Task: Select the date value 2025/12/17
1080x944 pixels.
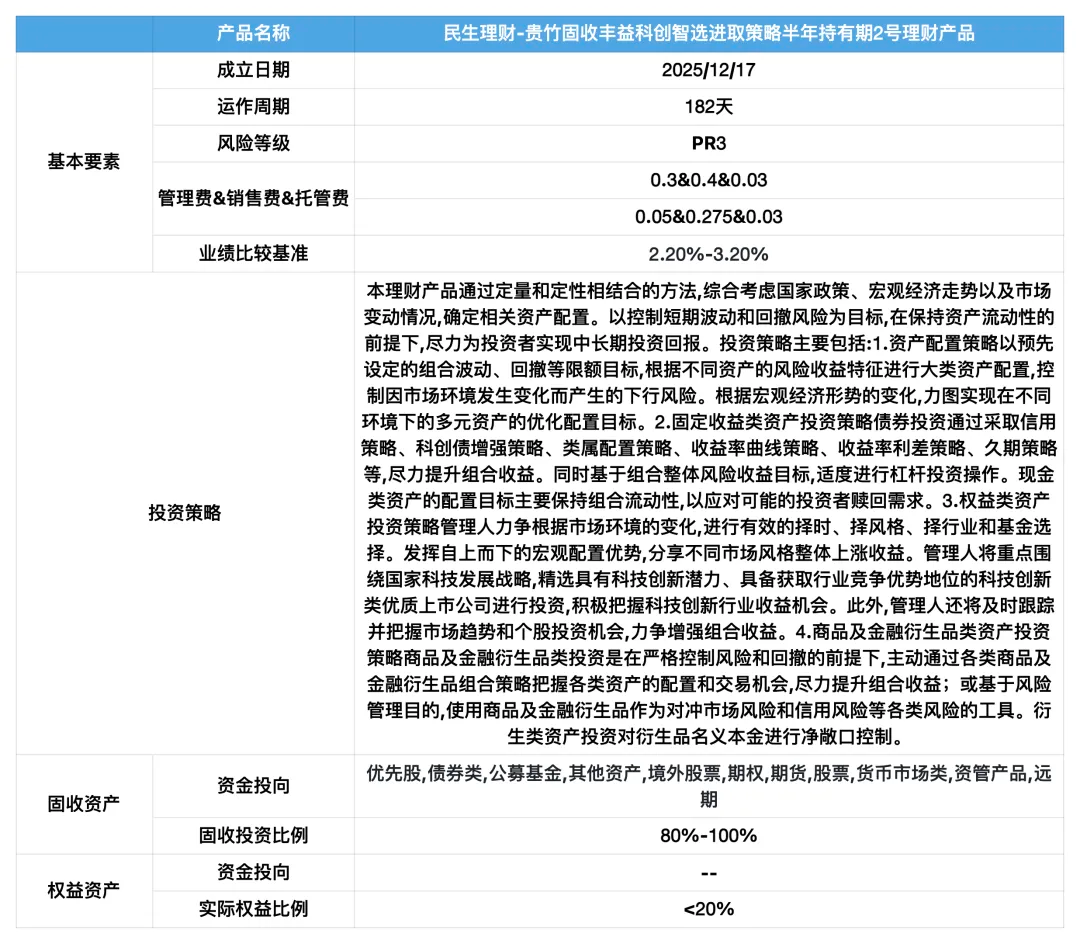Action: tap(711, 70)
